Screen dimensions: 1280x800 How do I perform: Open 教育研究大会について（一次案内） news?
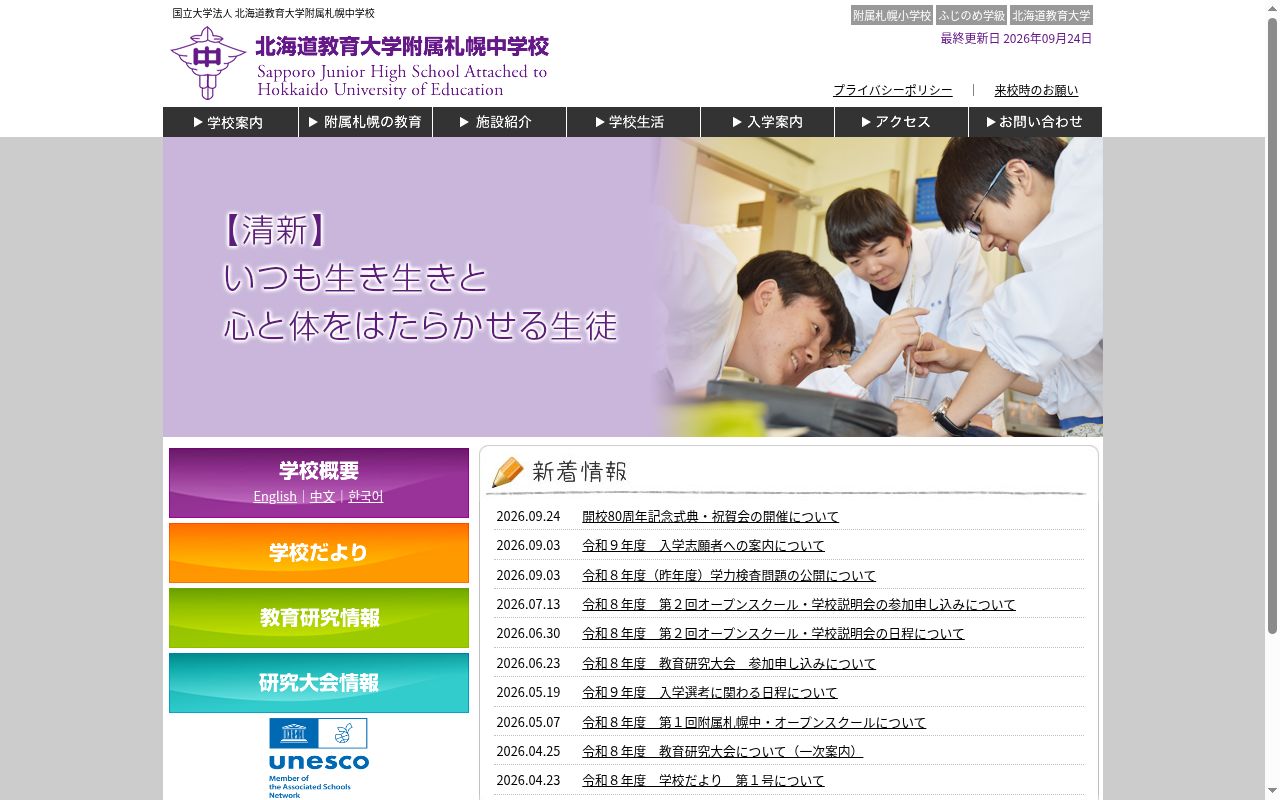click(x=722, y=751)
